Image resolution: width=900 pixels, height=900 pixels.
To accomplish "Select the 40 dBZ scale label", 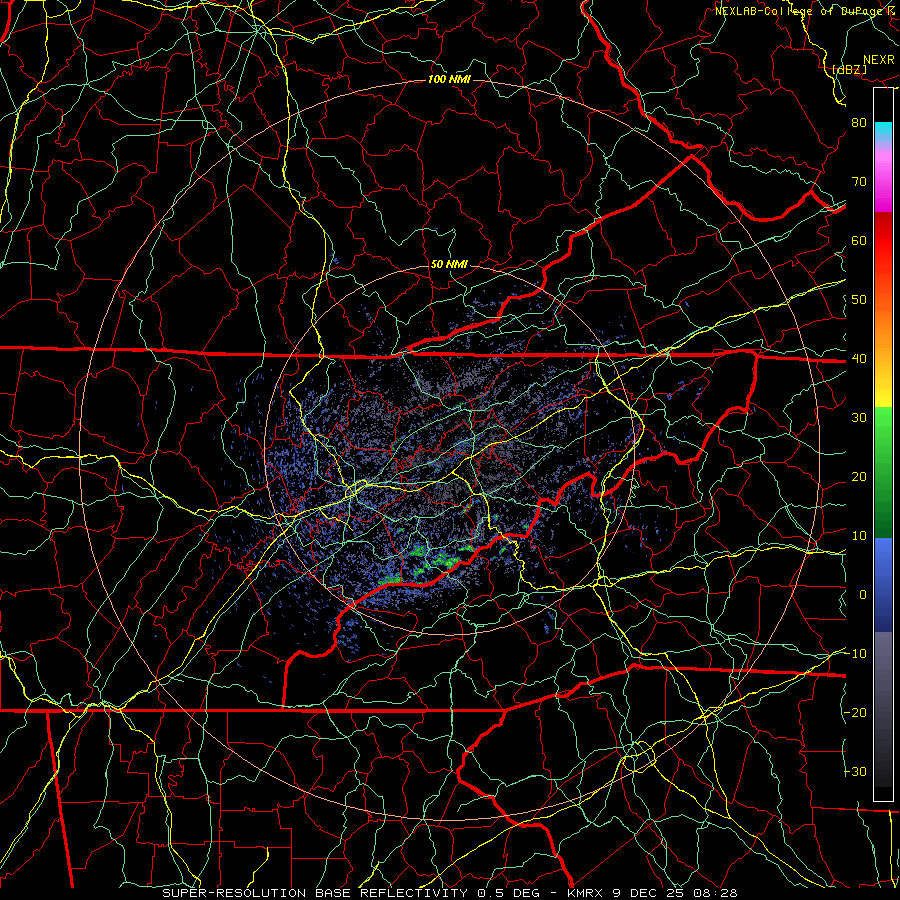I will coord(859,359).
